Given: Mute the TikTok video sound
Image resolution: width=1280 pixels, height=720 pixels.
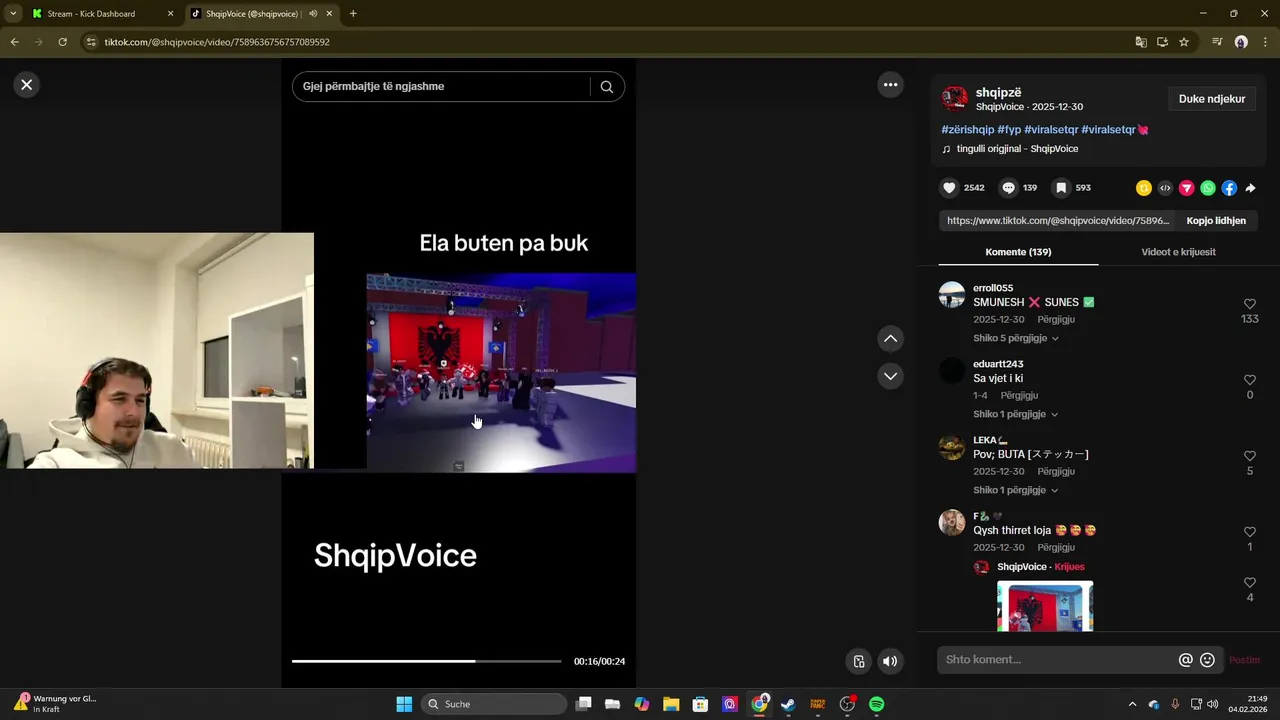Looking at the screenshot, I should (890, 661).
